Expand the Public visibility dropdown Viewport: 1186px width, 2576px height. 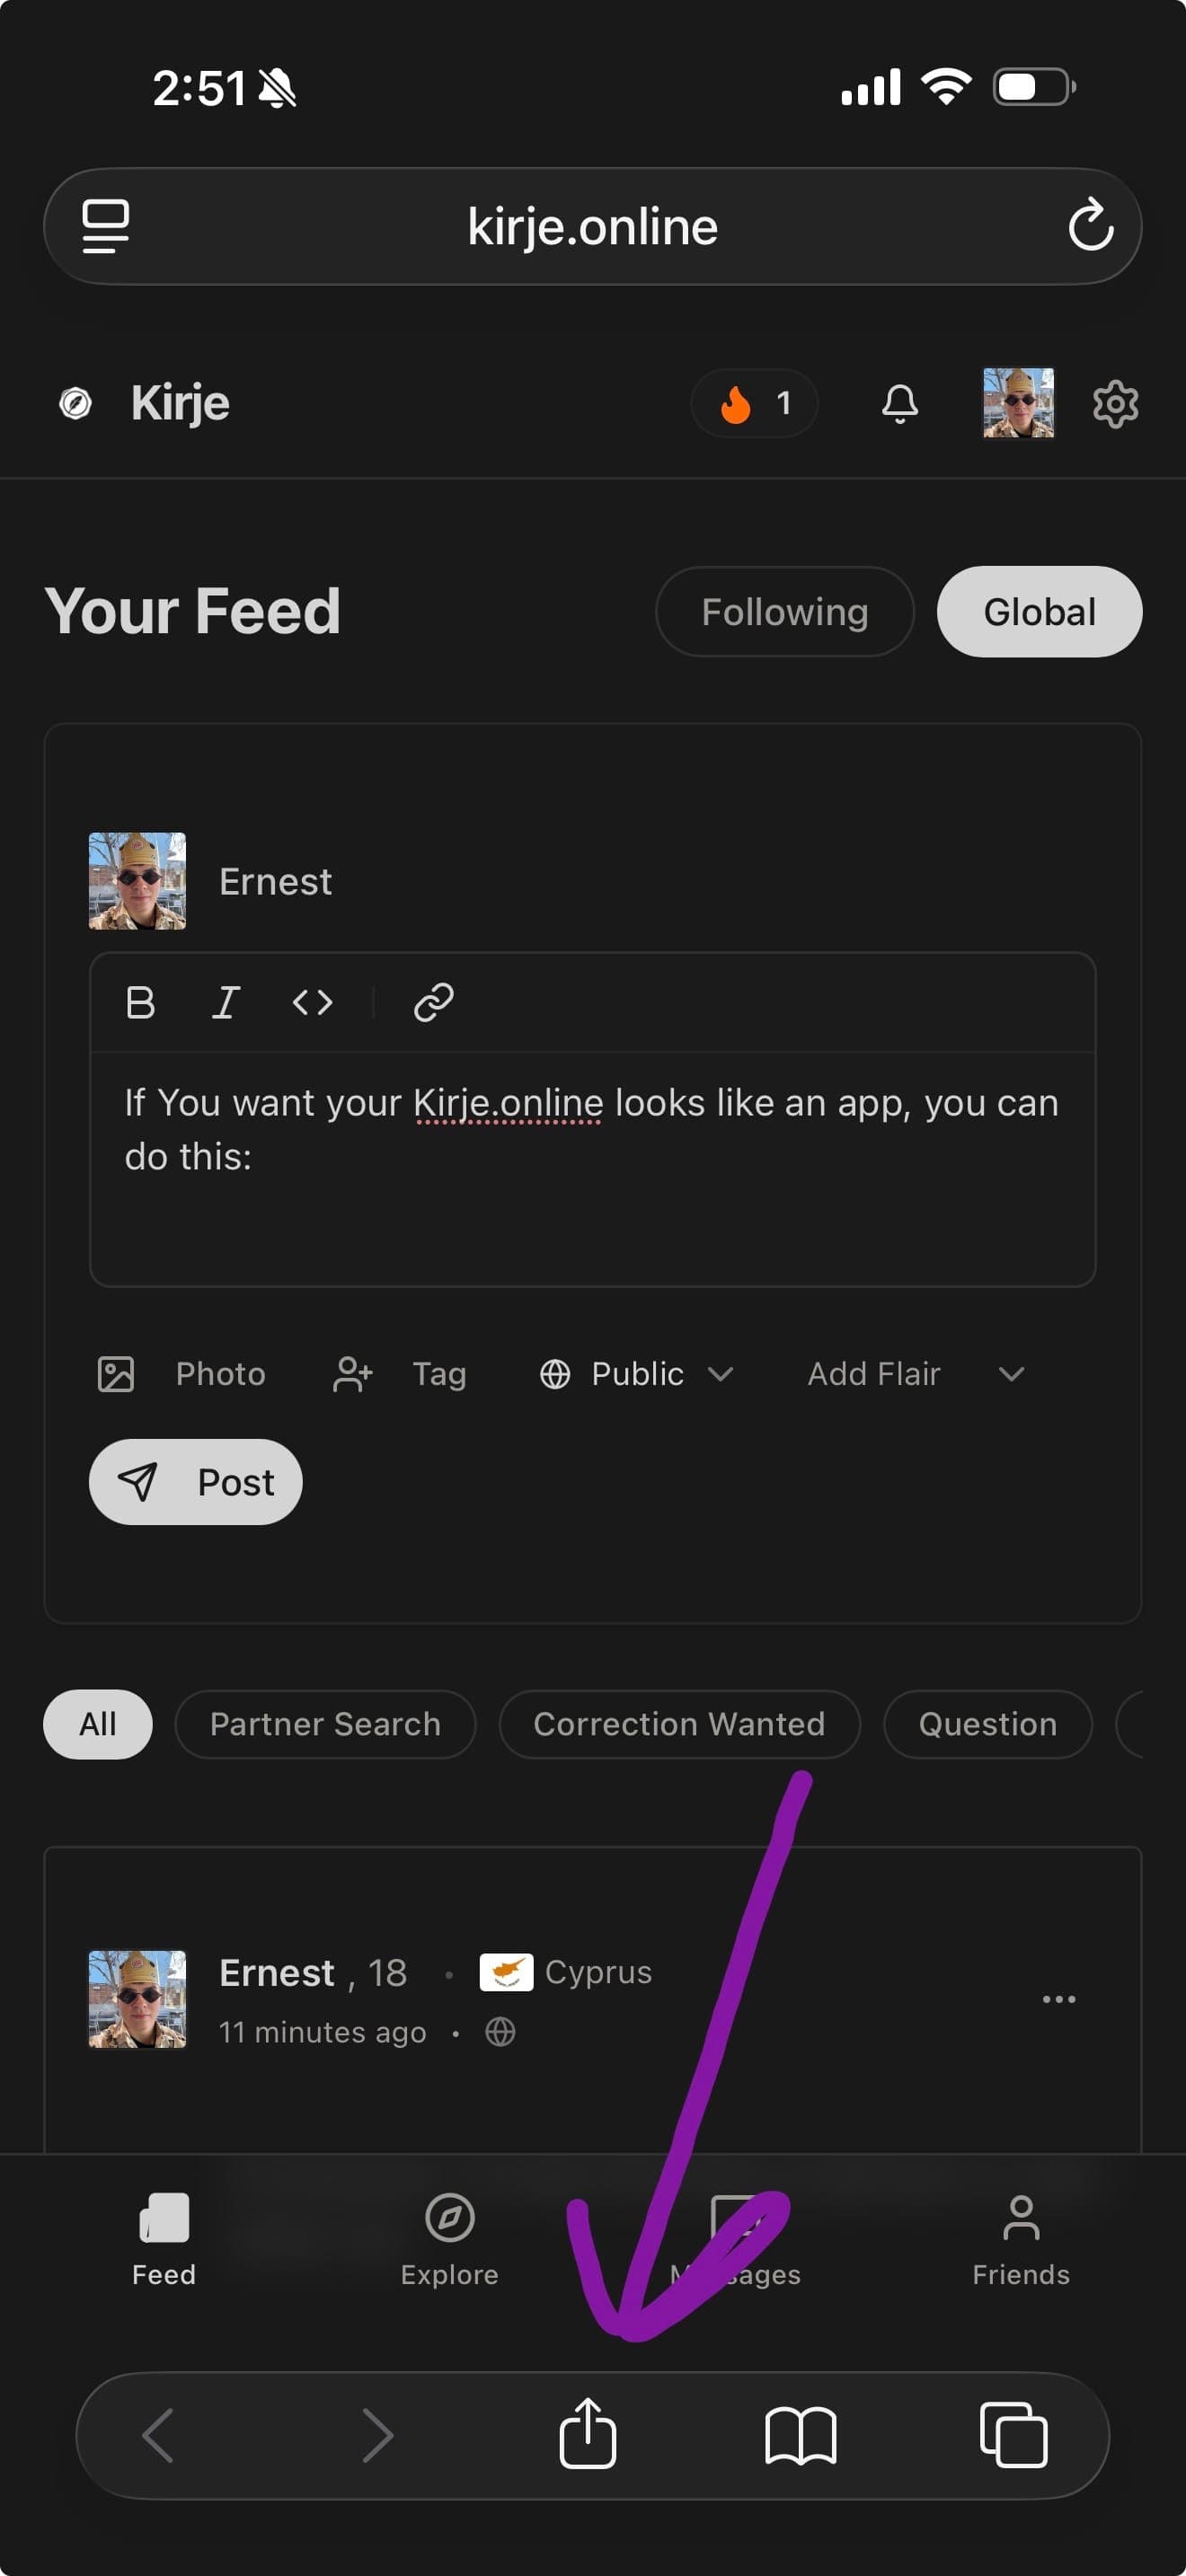(x=637, y=1374)
